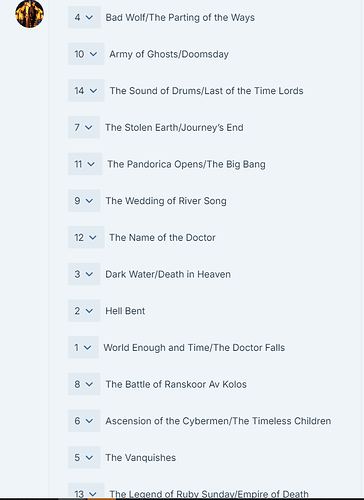This screenshot has width=364, height=500.
Task: Change rank 12 for The Name of the Doctor
Action: point(86,237)
